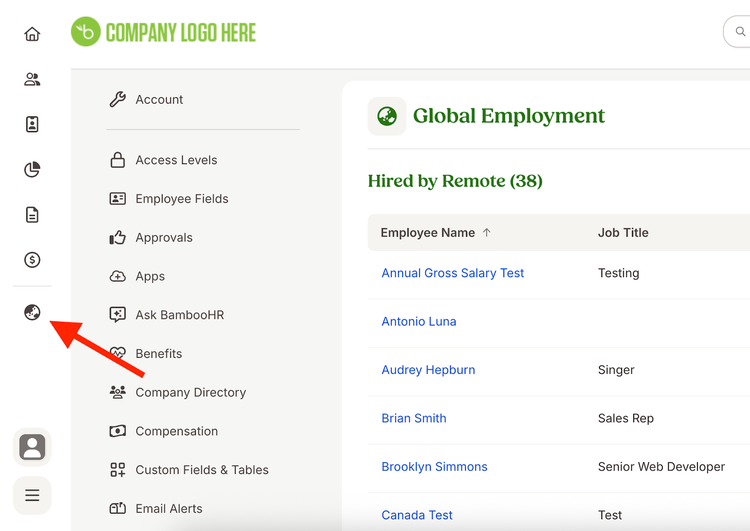The height and width of the screenshot is (531, 750).
Task: Open the user profile avatar icon
Action: coord(32,447)
